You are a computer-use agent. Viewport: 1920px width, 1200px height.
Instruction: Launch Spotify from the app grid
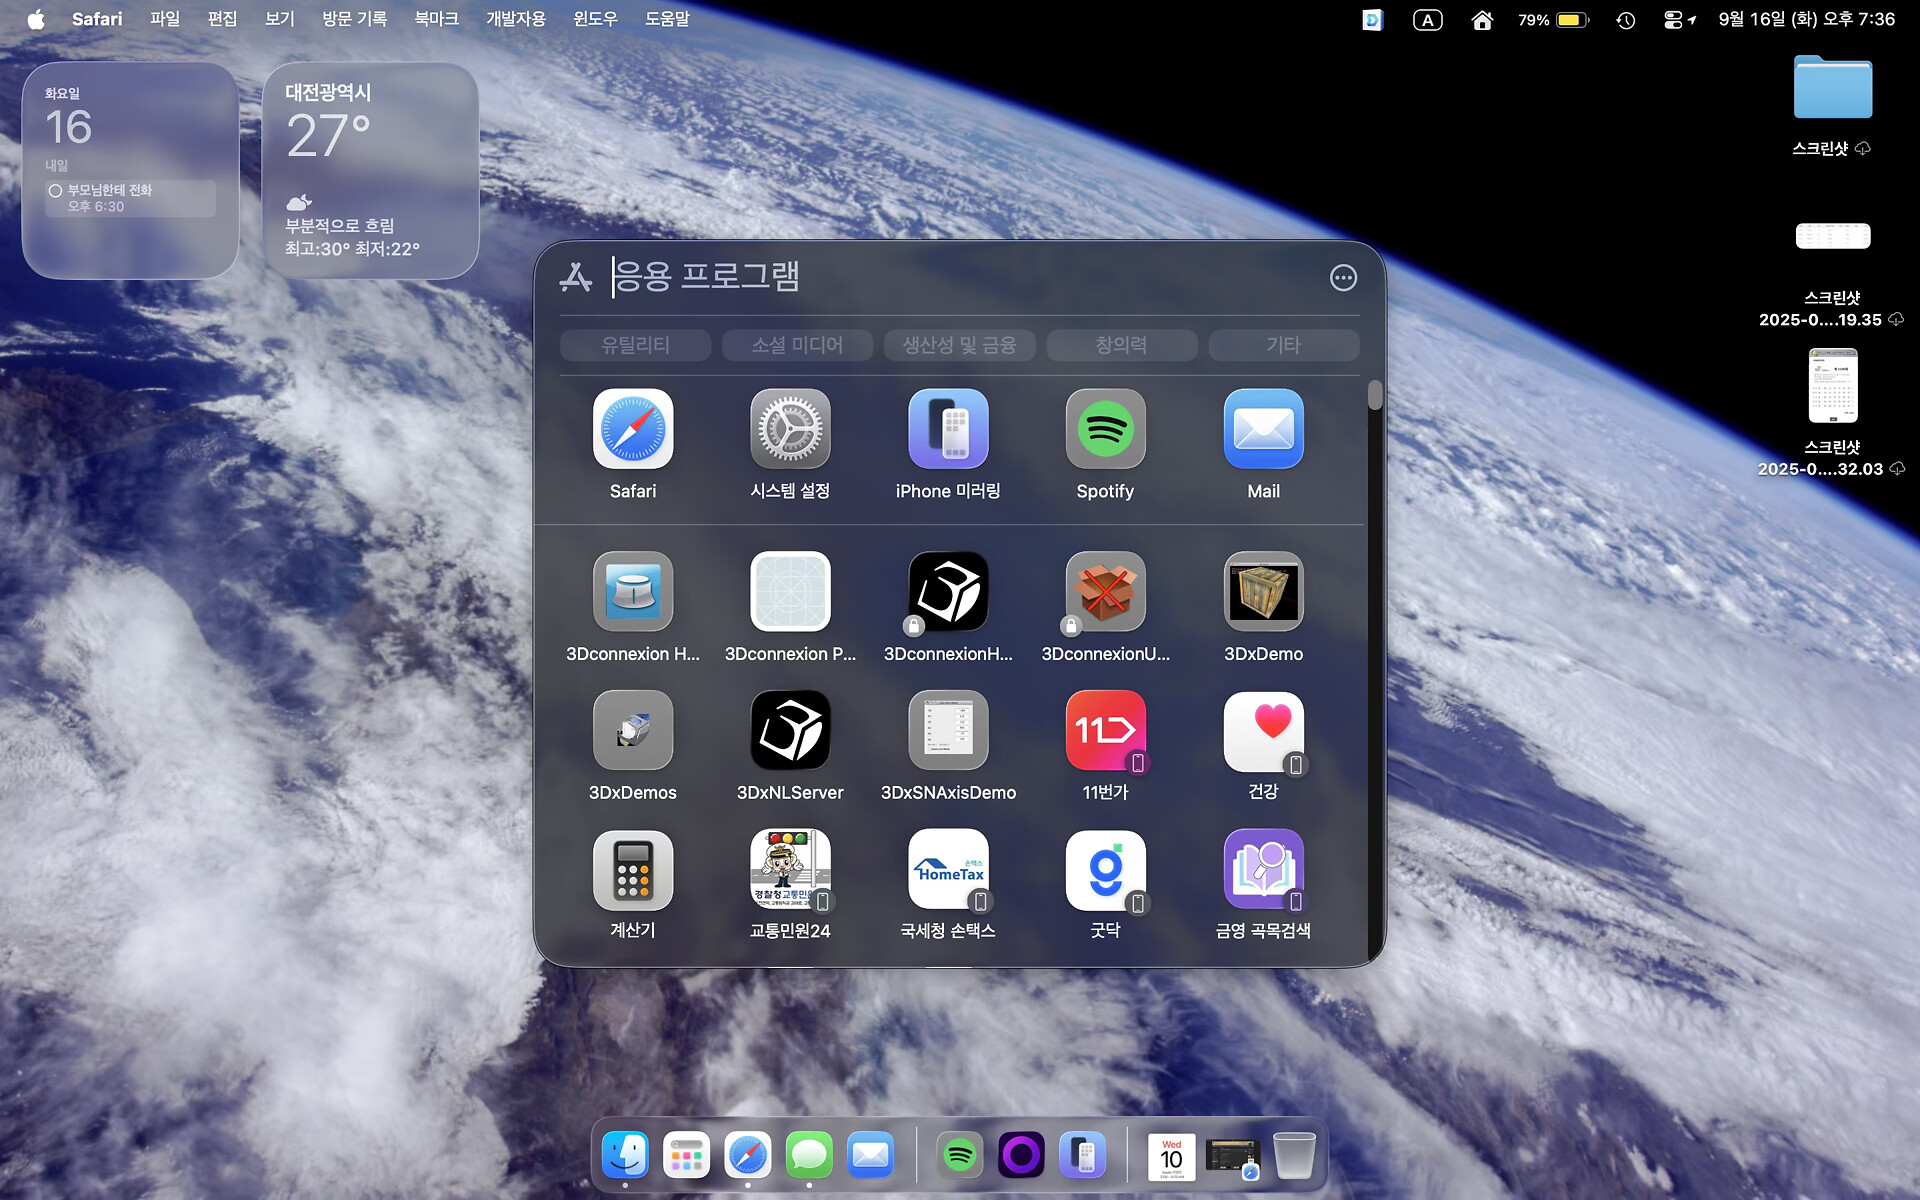(1105, 430)
